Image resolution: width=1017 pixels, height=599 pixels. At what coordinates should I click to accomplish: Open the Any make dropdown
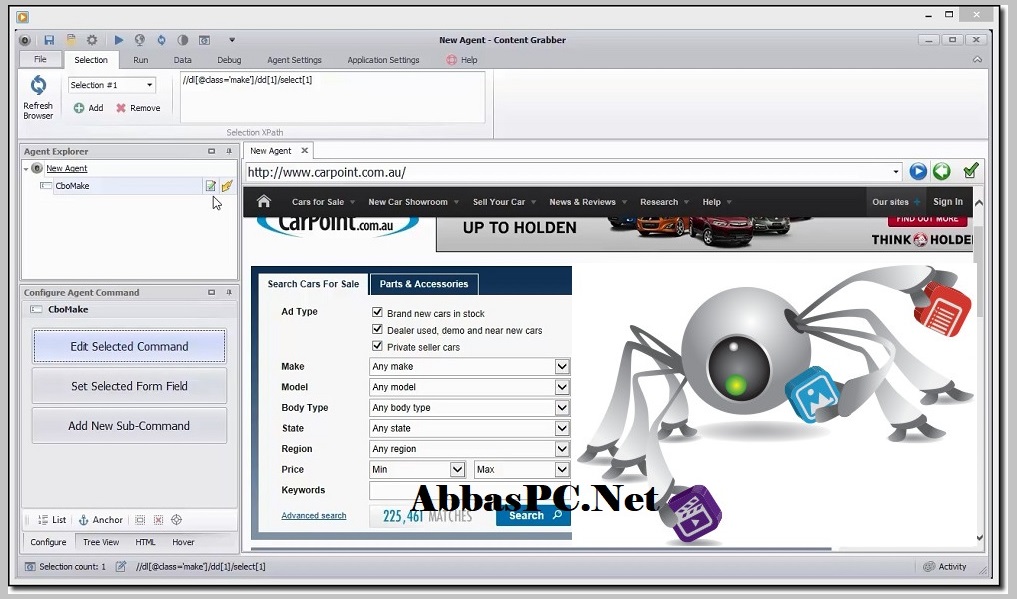[x=562, y=366]
